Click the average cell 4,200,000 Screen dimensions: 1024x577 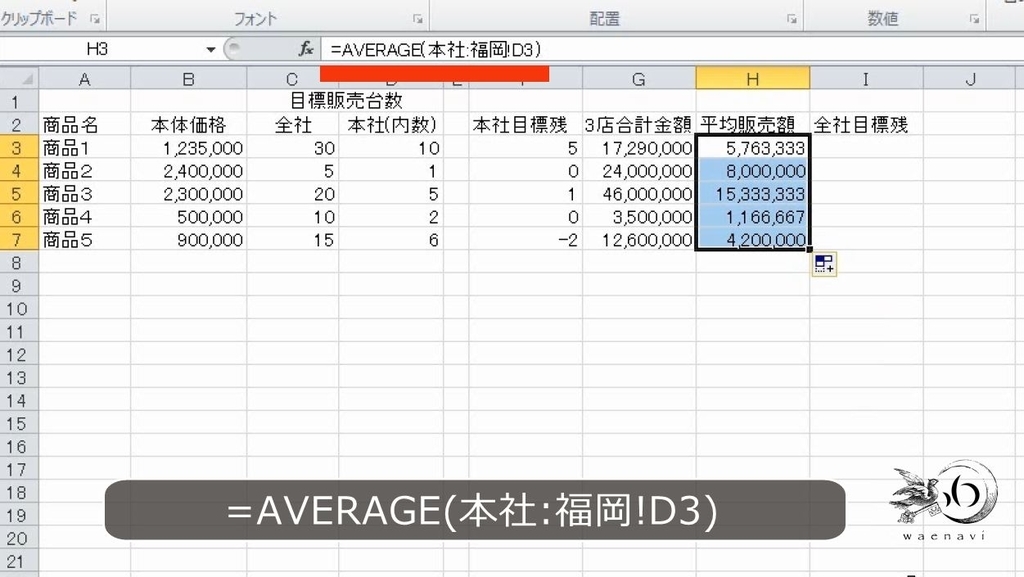[x=752, y=240]
